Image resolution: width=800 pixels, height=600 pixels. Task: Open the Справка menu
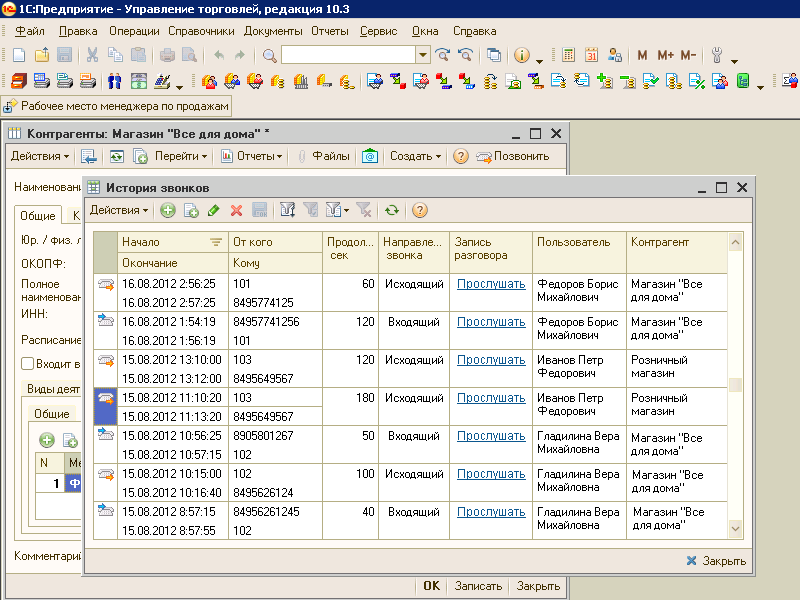click(474, 31)
